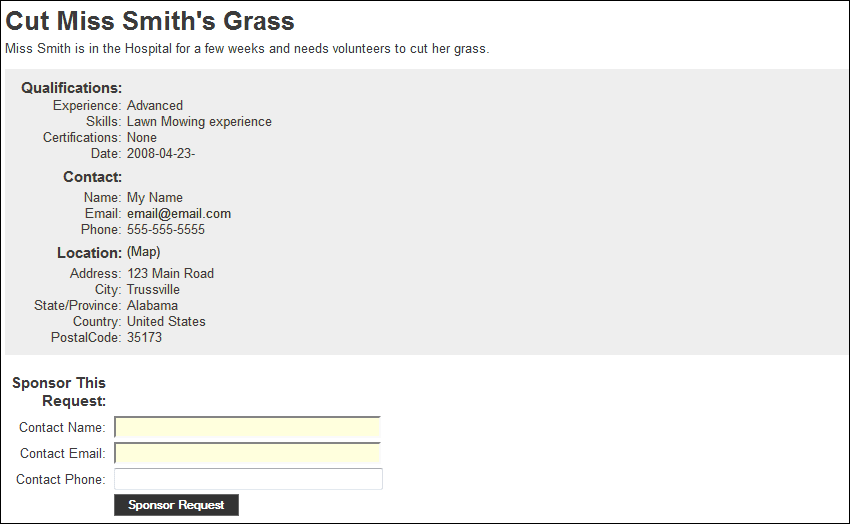
Task: Click the "Lawn Mowing experience" skills text
Action: 199,122
